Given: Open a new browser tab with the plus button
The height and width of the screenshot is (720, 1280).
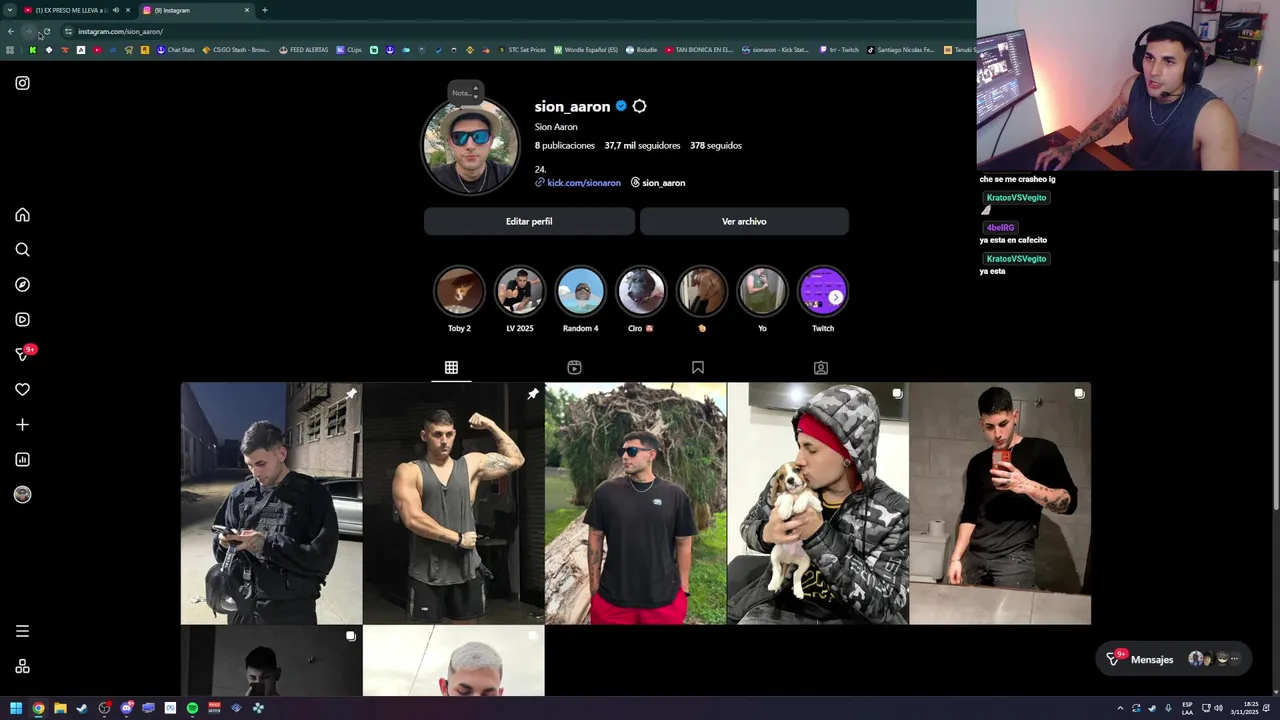Looking at the screenshot, I should point(265,10).
